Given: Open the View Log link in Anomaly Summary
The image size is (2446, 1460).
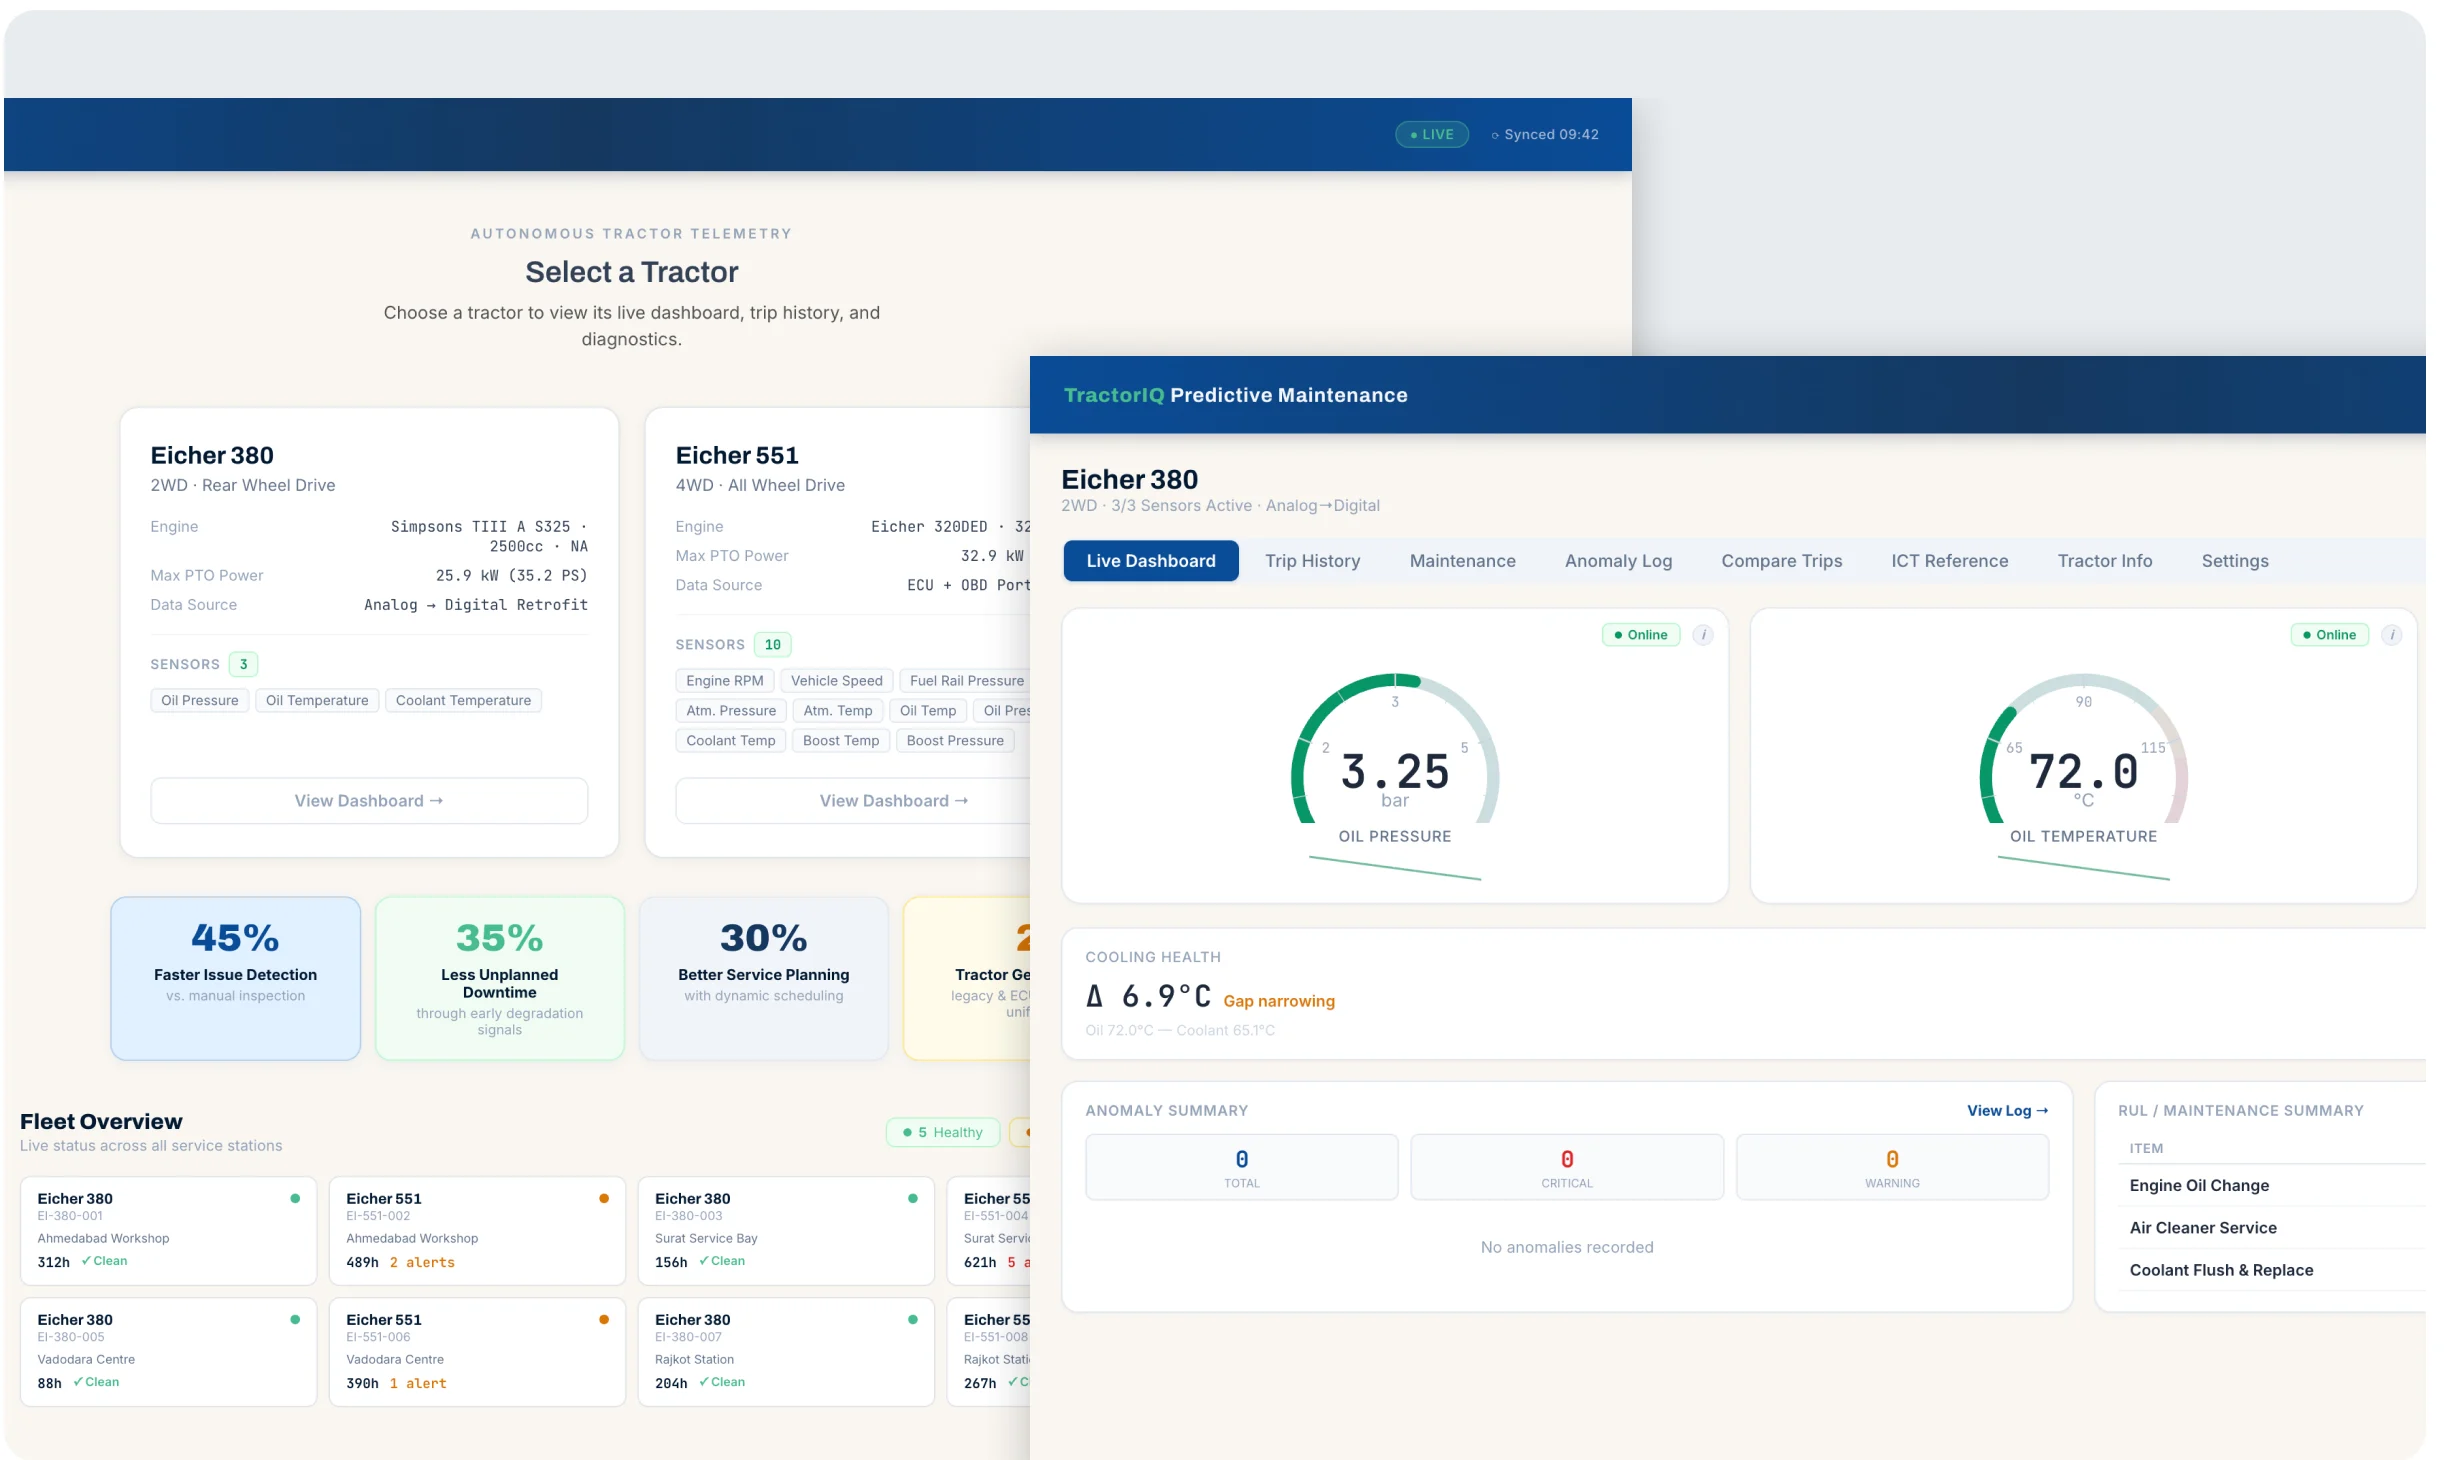Looking at the screenshot, I should tap(2008, 1111).
